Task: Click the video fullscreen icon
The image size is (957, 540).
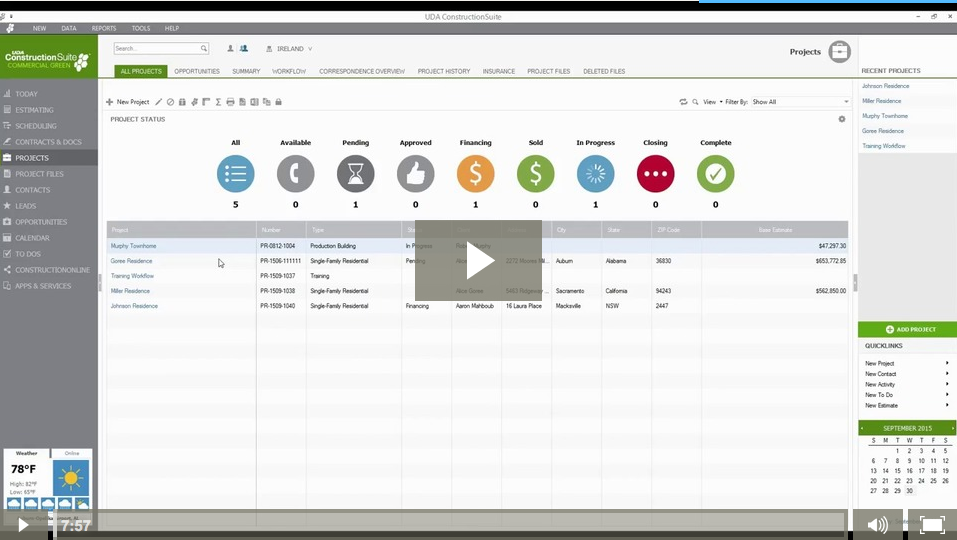Action: [931, 525]
